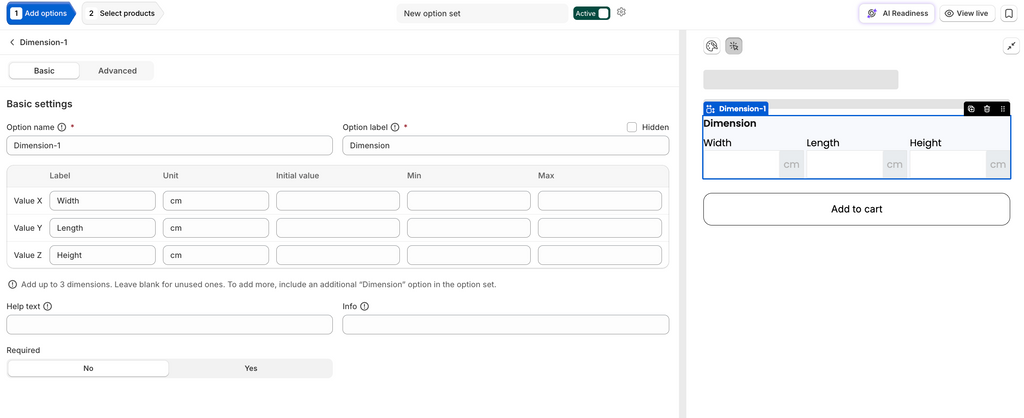The image size is (1024, 418).
Task: Show the Help text info icon
Action: coord(48,306)
